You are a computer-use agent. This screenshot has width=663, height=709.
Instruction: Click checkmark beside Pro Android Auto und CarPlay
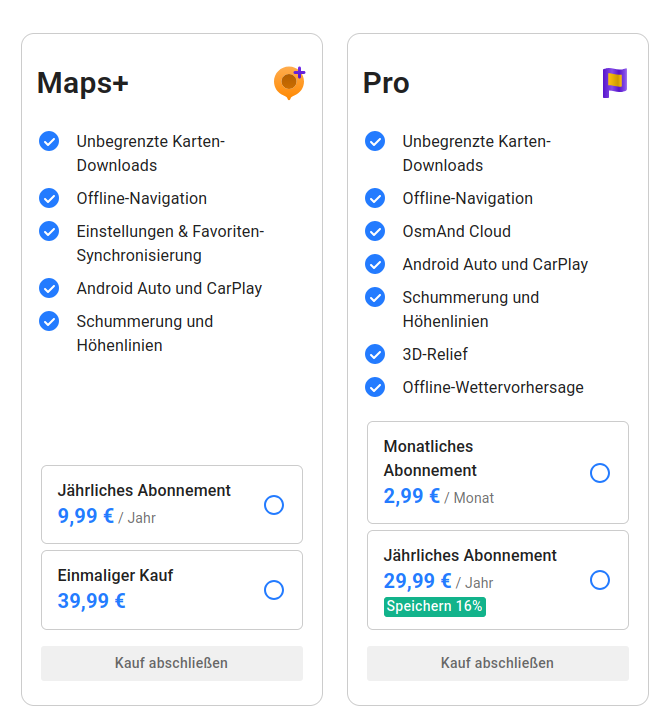(375, 264)
